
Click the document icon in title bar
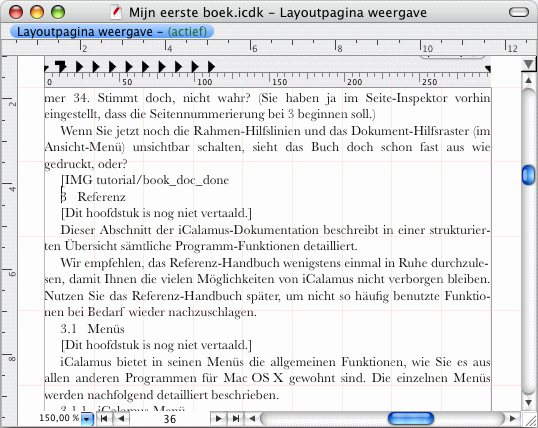pyautogui.click(x=116, y=13)
